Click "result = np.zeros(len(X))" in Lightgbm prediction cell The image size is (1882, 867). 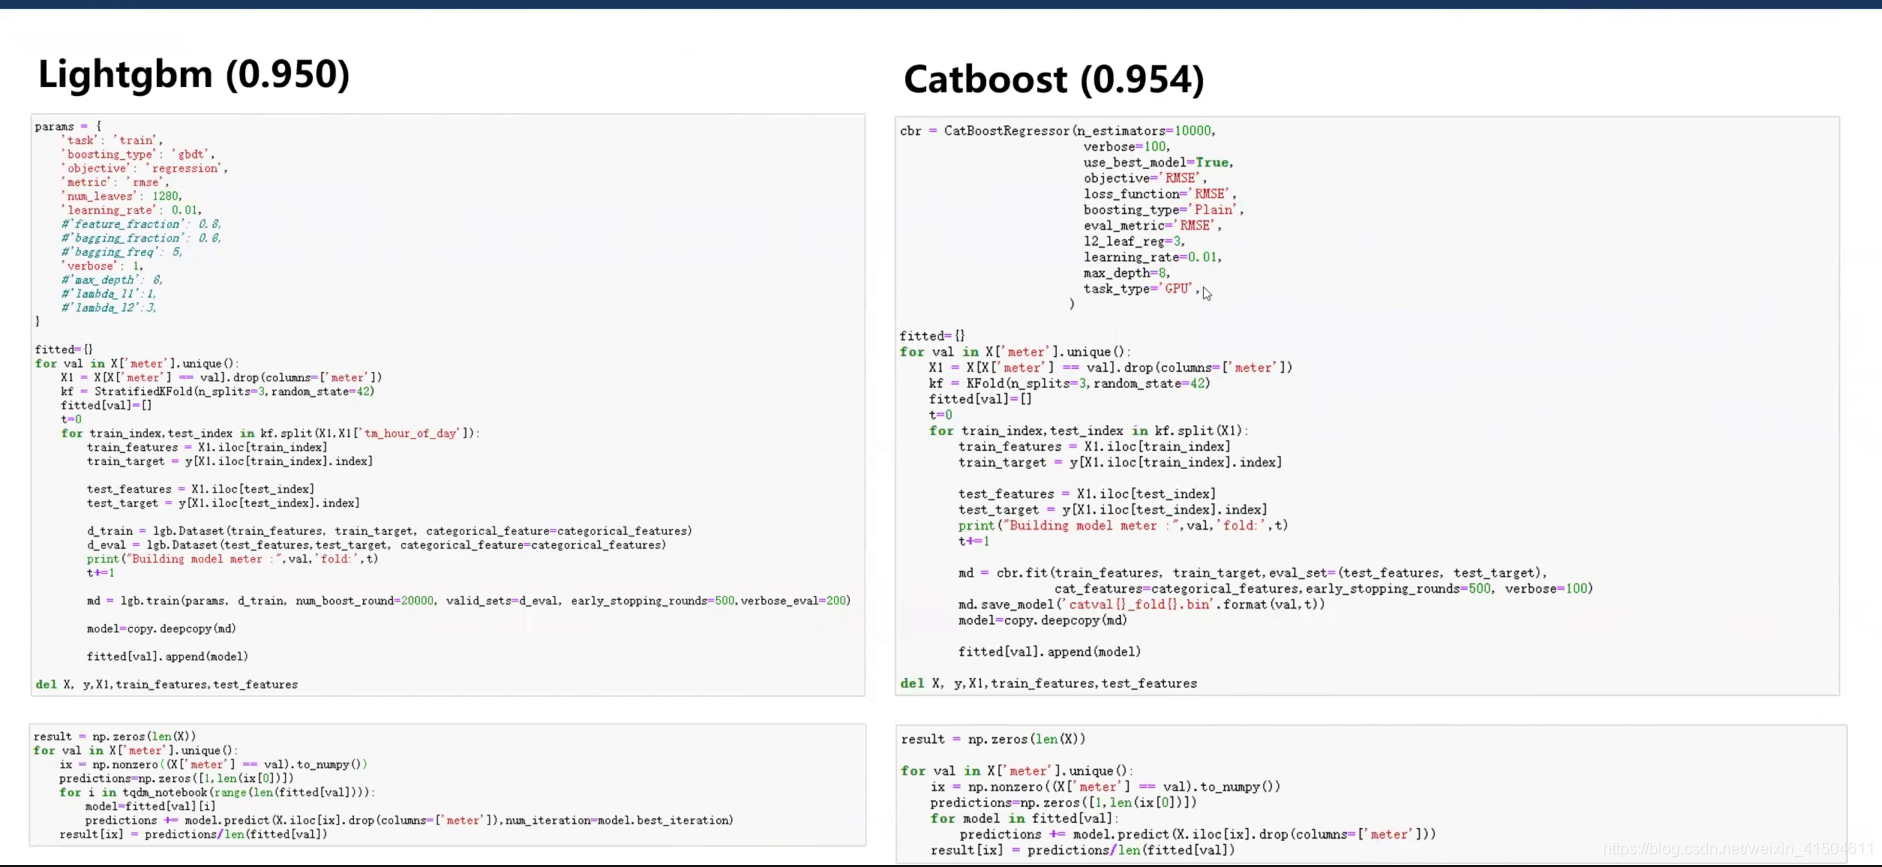point(115,737)
